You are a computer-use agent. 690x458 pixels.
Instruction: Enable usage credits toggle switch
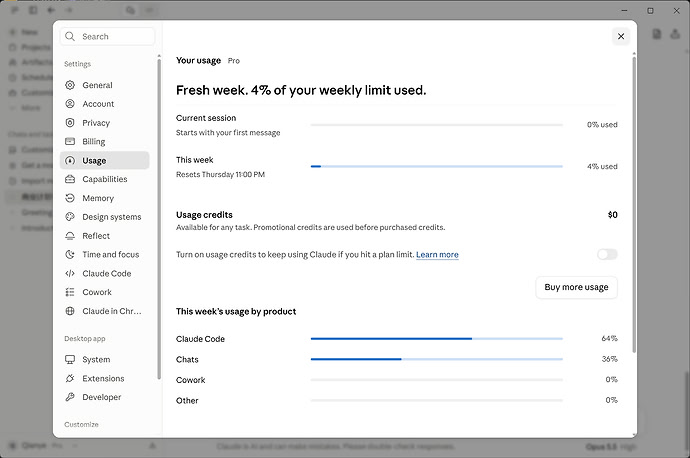(x=607, y=254)
